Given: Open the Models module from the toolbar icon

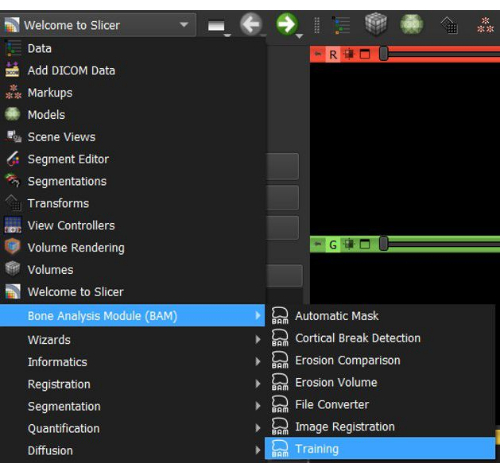Looking at the screenshot, I should (412, 24).
